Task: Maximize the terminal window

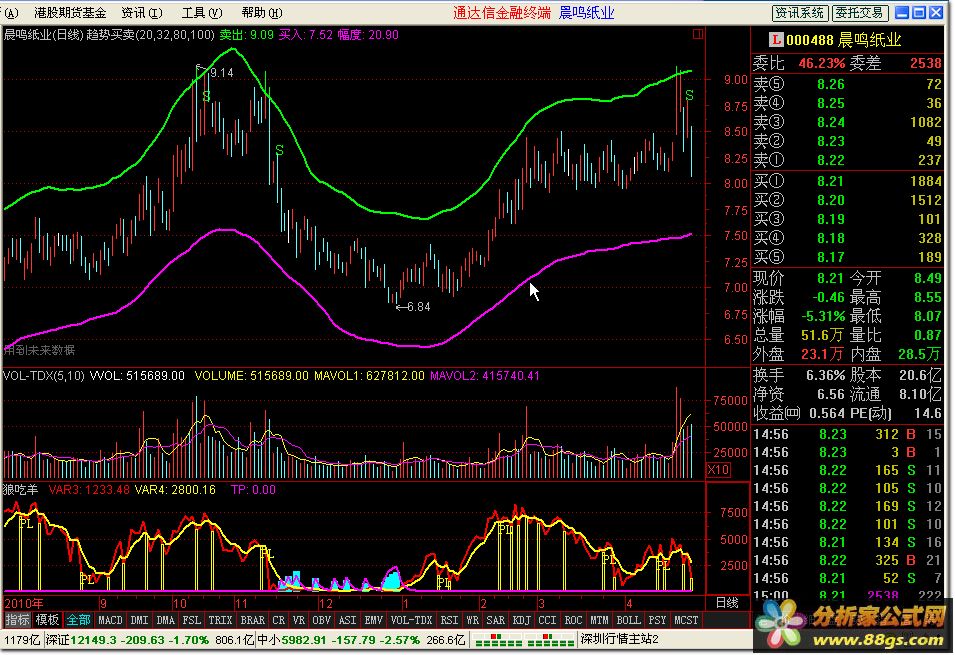Action: pos(919,12)
